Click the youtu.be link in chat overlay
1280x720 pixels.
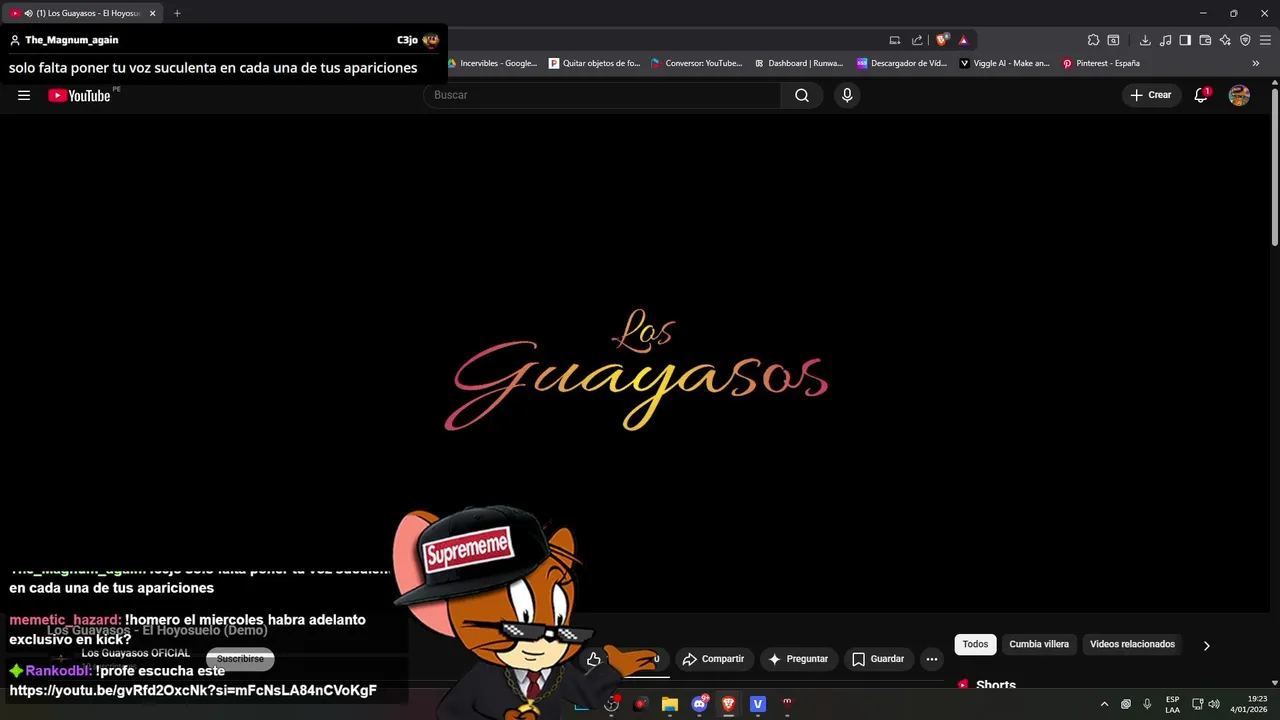(193, 690)
